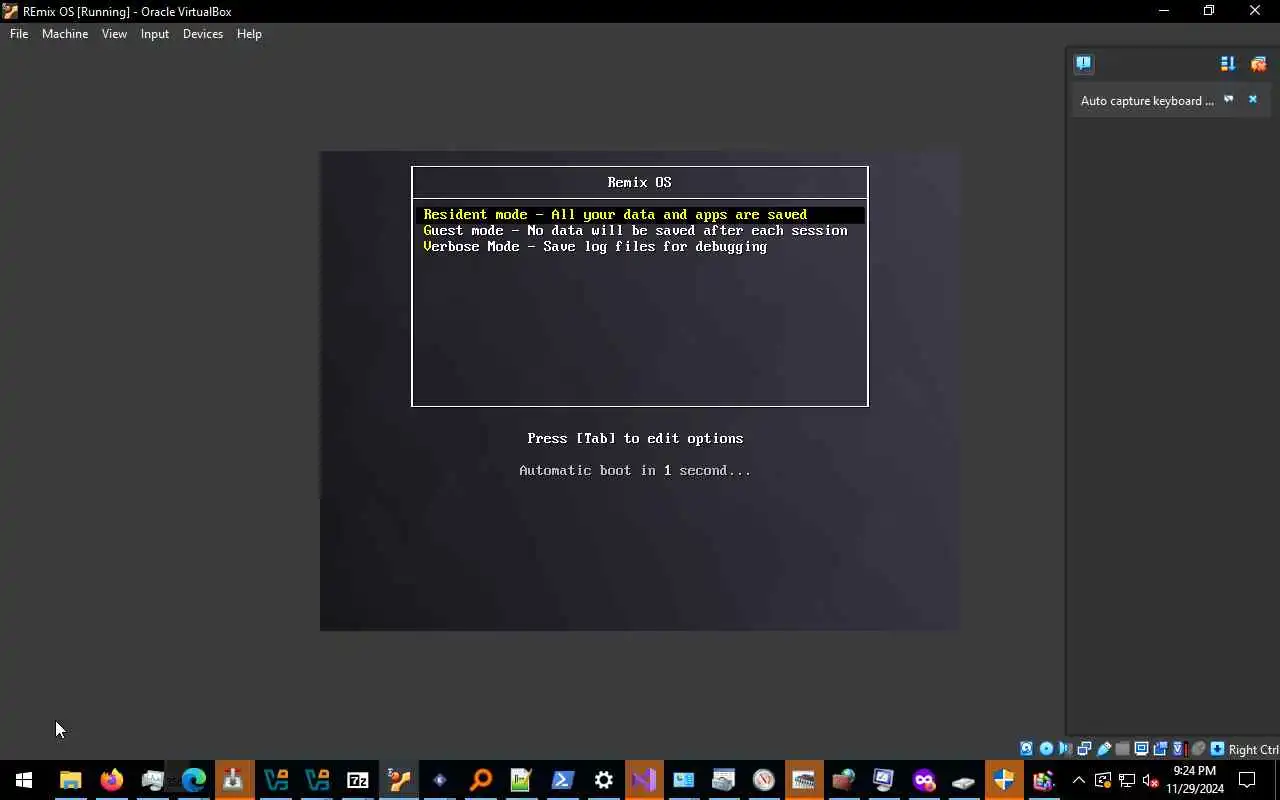Viewport: 1280px width, 800px height.
Task: Click the 'Right Ctrl' host key label
Action: click(x=1254, y=750)
